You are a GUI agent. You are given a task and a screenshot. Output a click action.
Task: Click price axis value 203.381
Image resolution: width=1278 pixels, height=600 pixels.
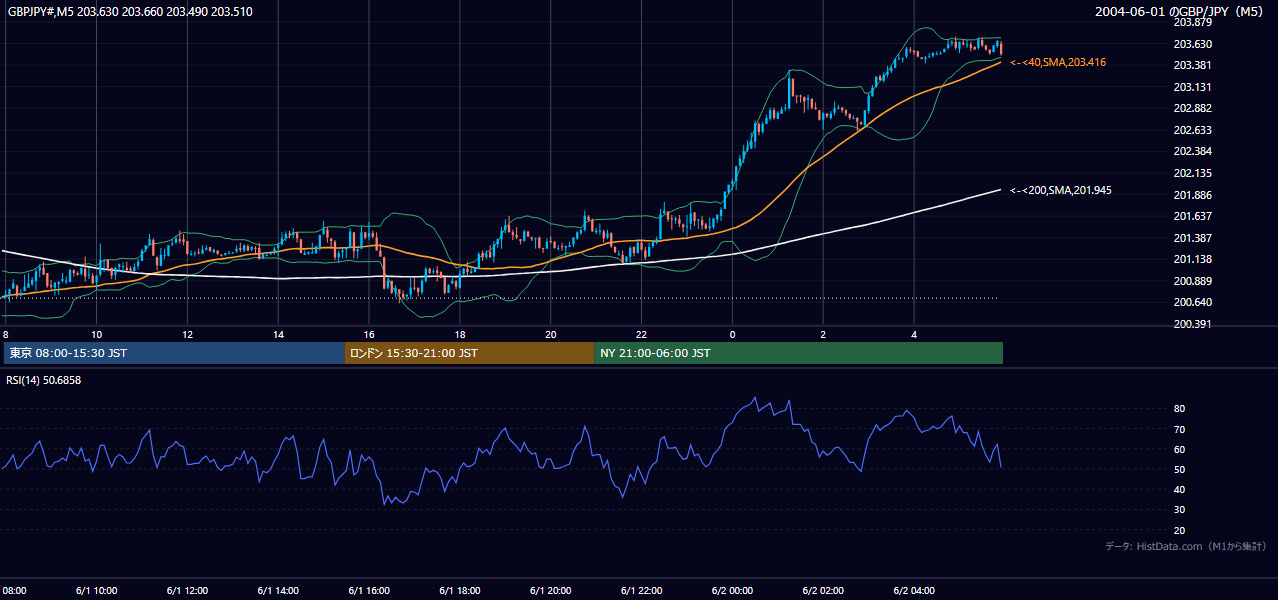pos(1192,65)
